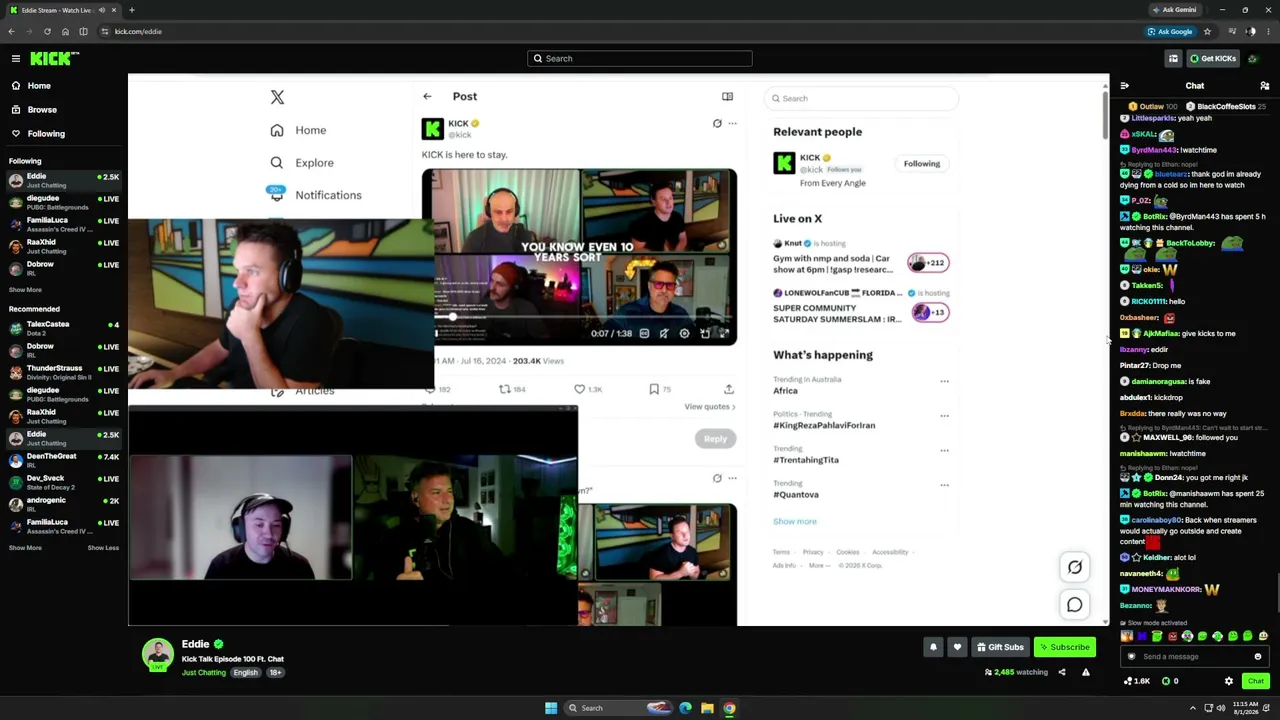Open options for #TrentahingTita trend
Screen dimensions: 1280x720
click(944, 450)
